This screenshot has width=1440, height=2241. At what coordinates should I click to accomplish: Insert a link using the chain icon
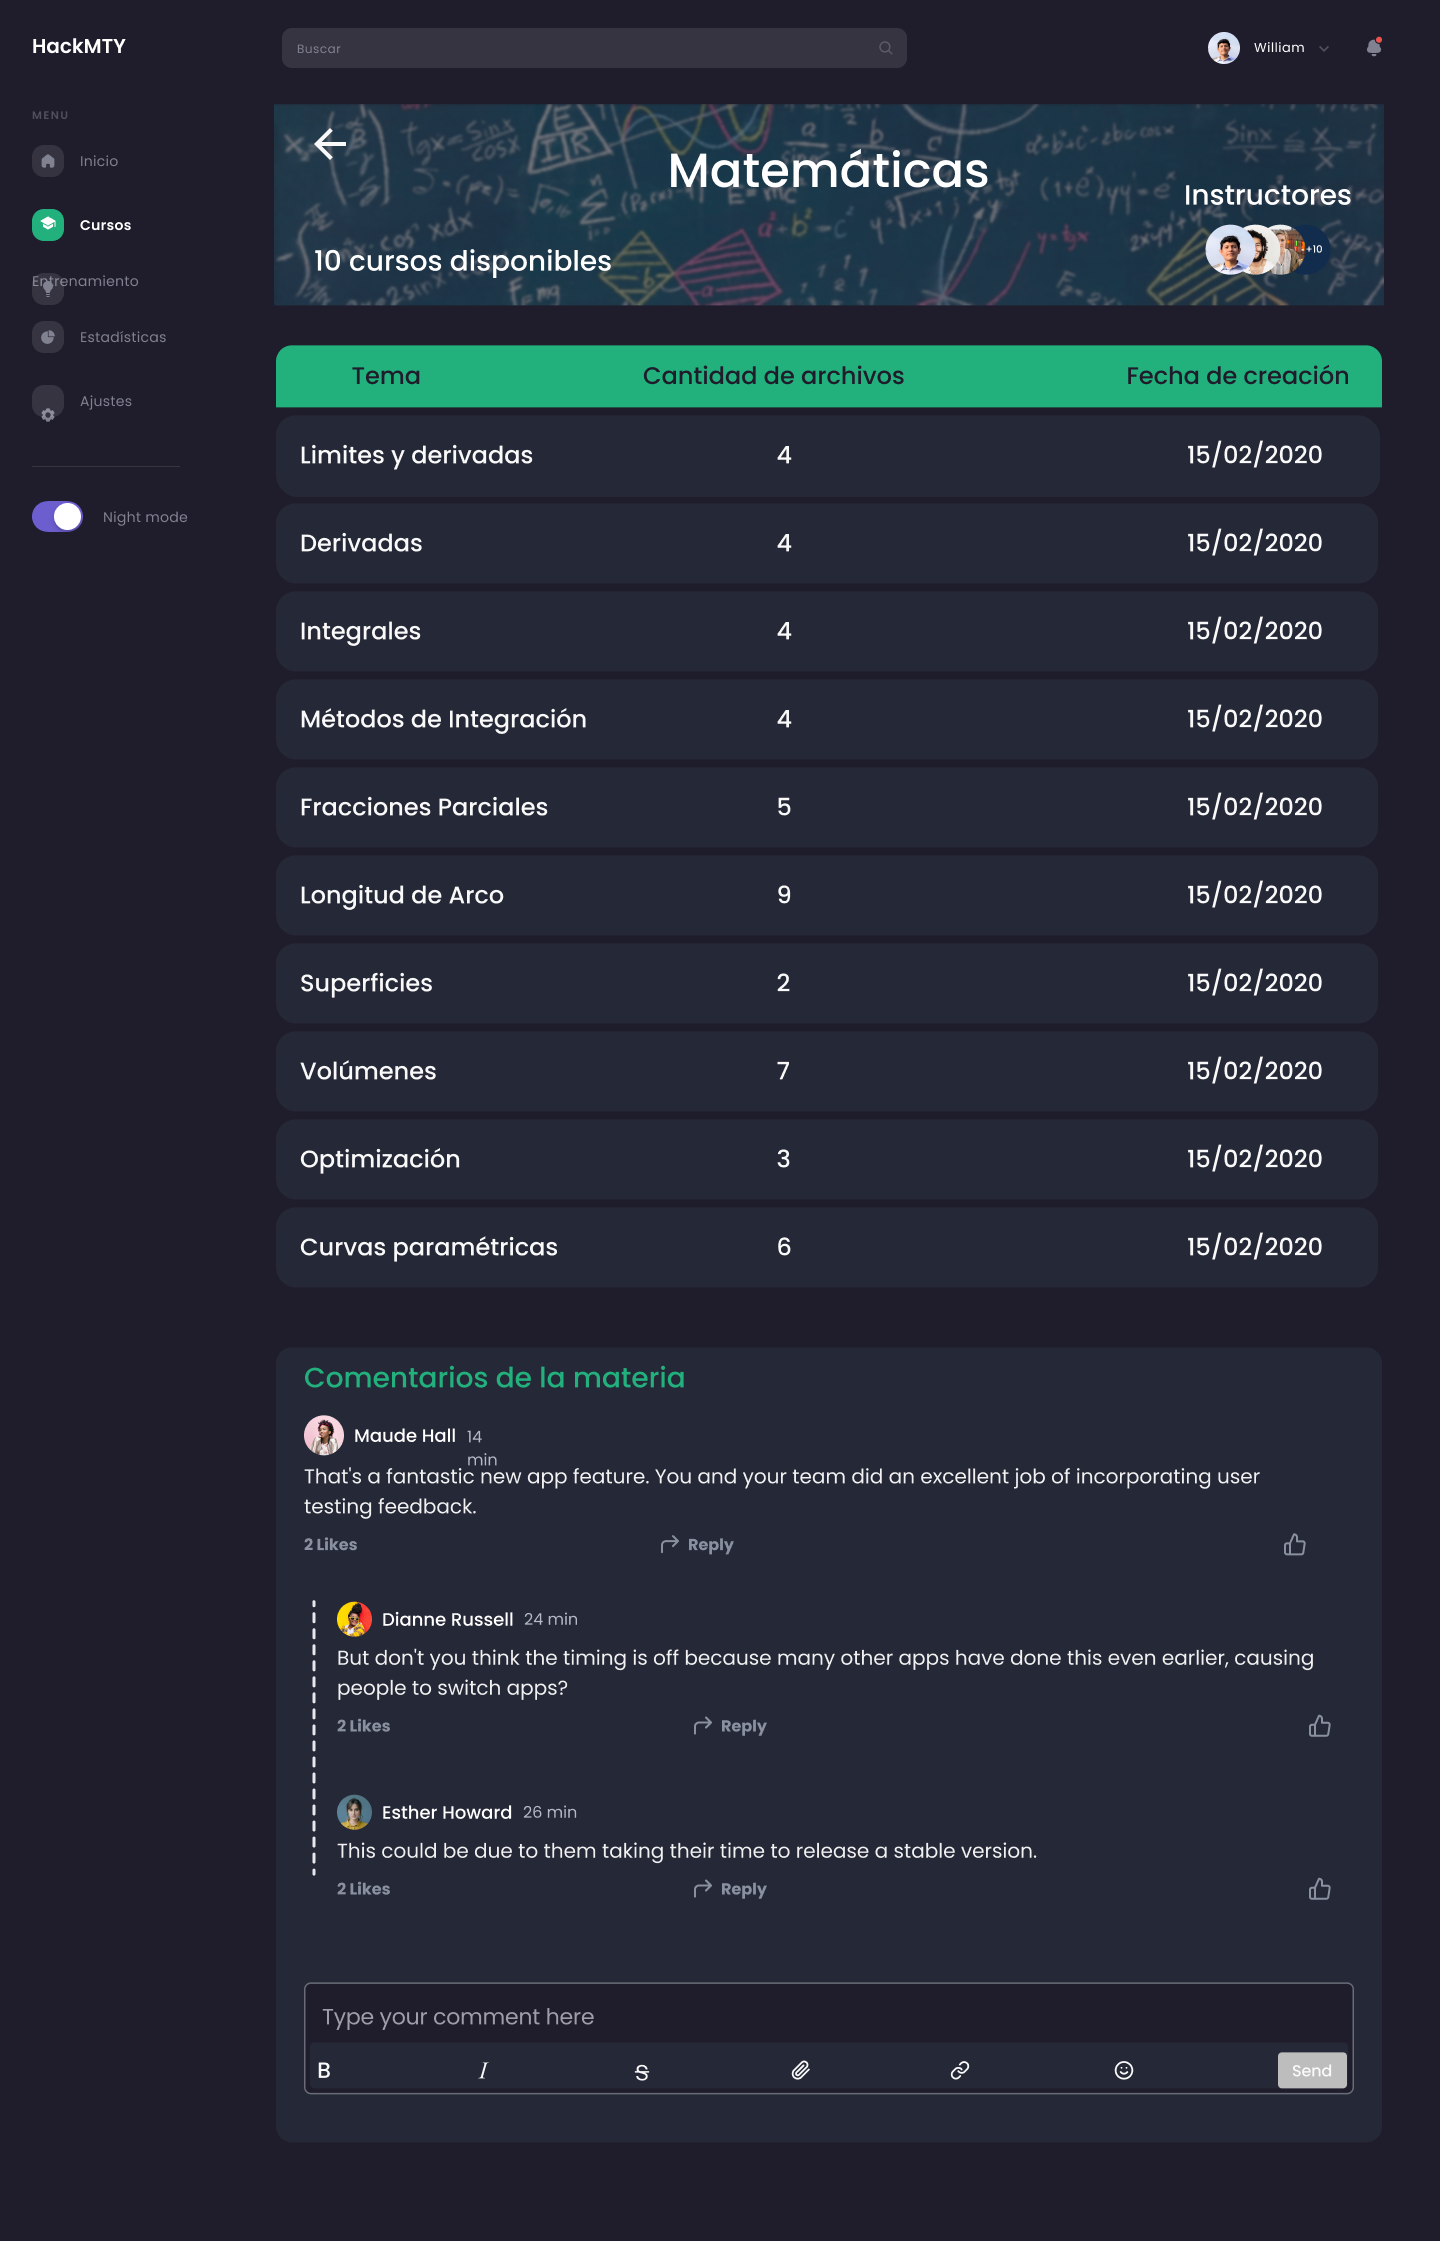960,2070
